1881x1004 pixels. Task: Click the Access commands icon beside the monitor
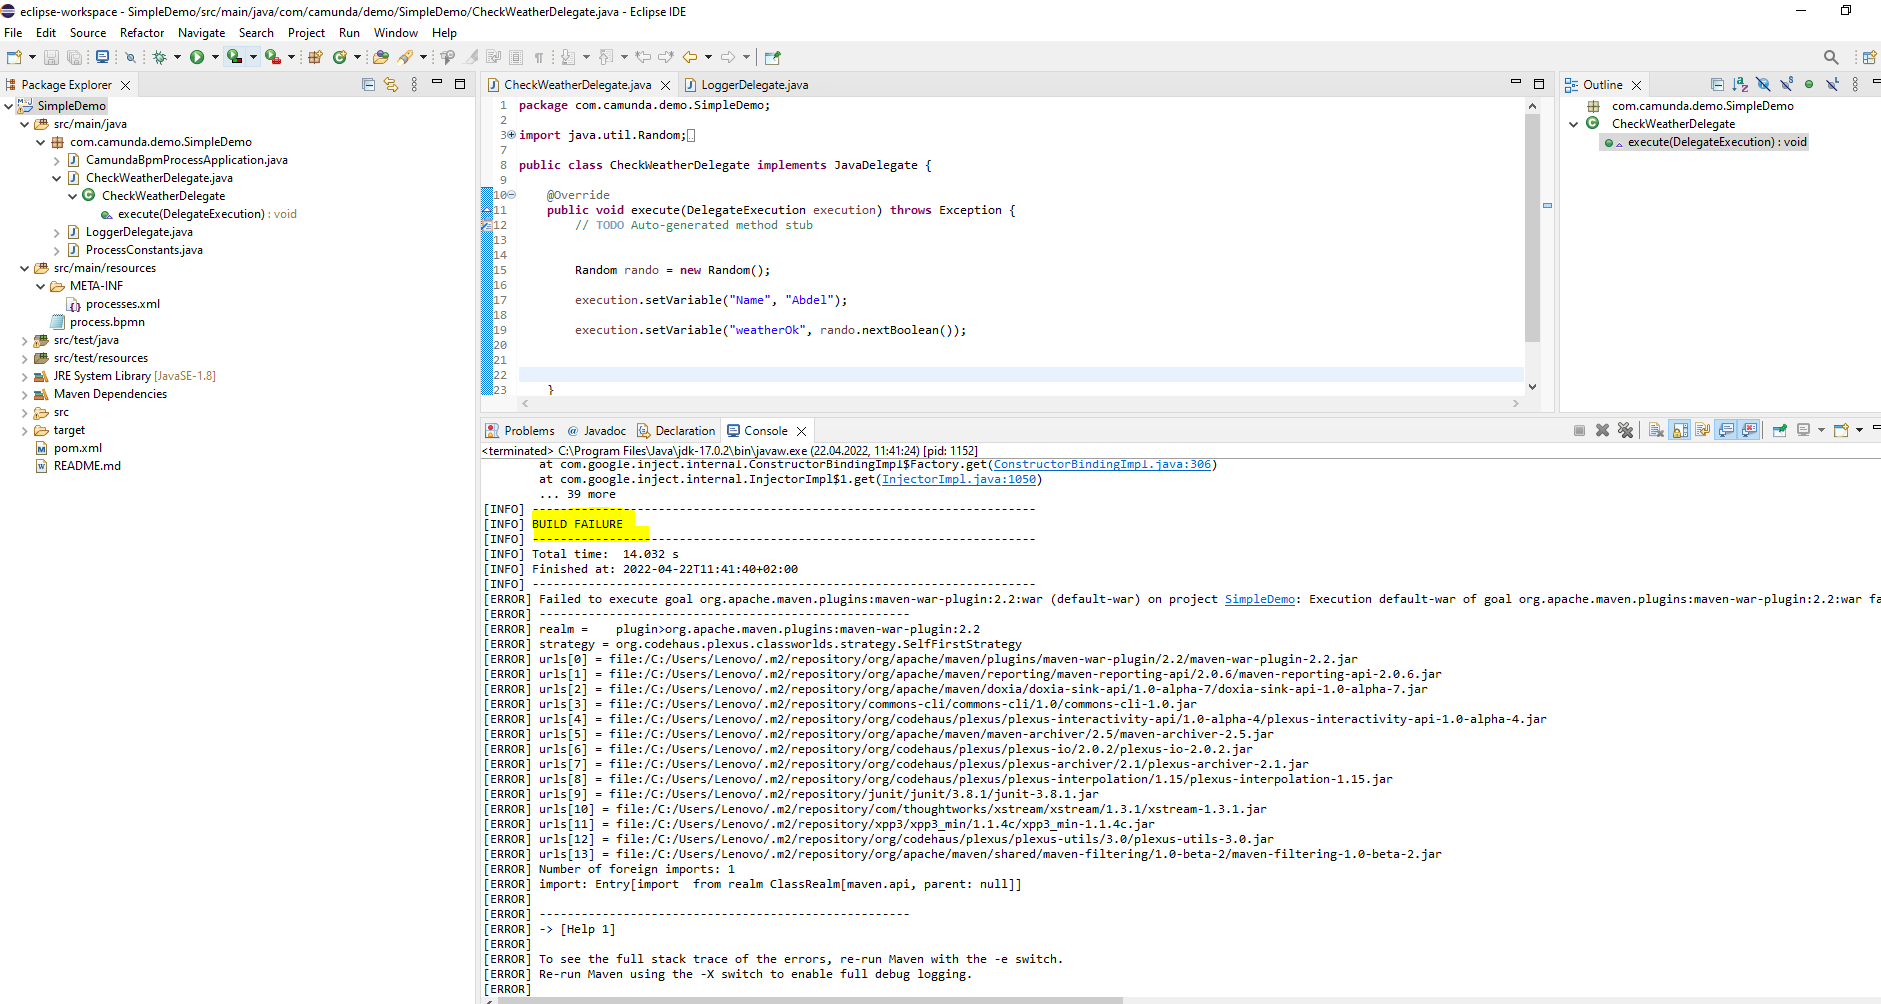click(130, 57)
